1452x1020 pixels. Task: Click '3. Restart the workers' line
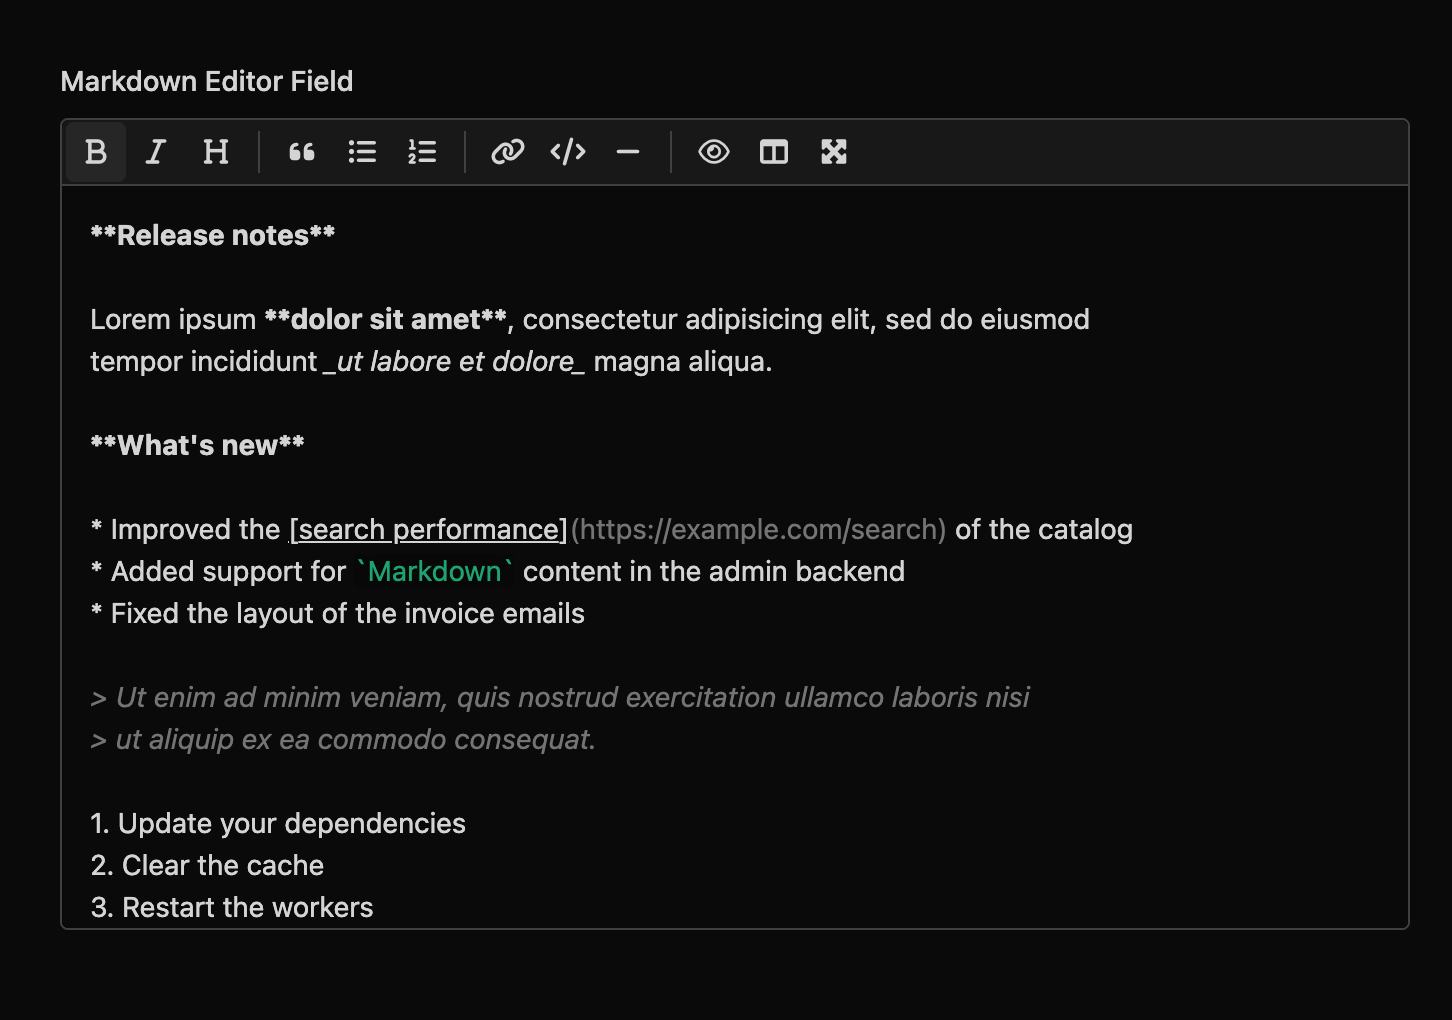[232, 908]
